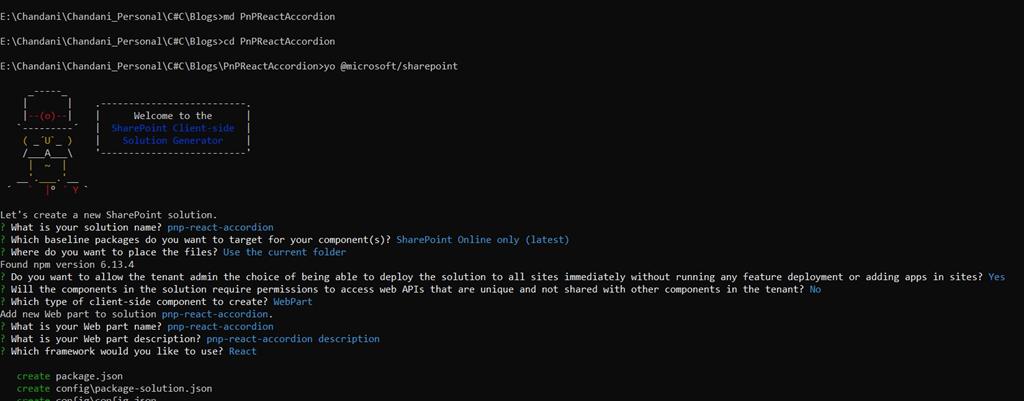Click the "No" web API permissions answer
Screen dimensions: 1024x401
(x=815, y=289)
